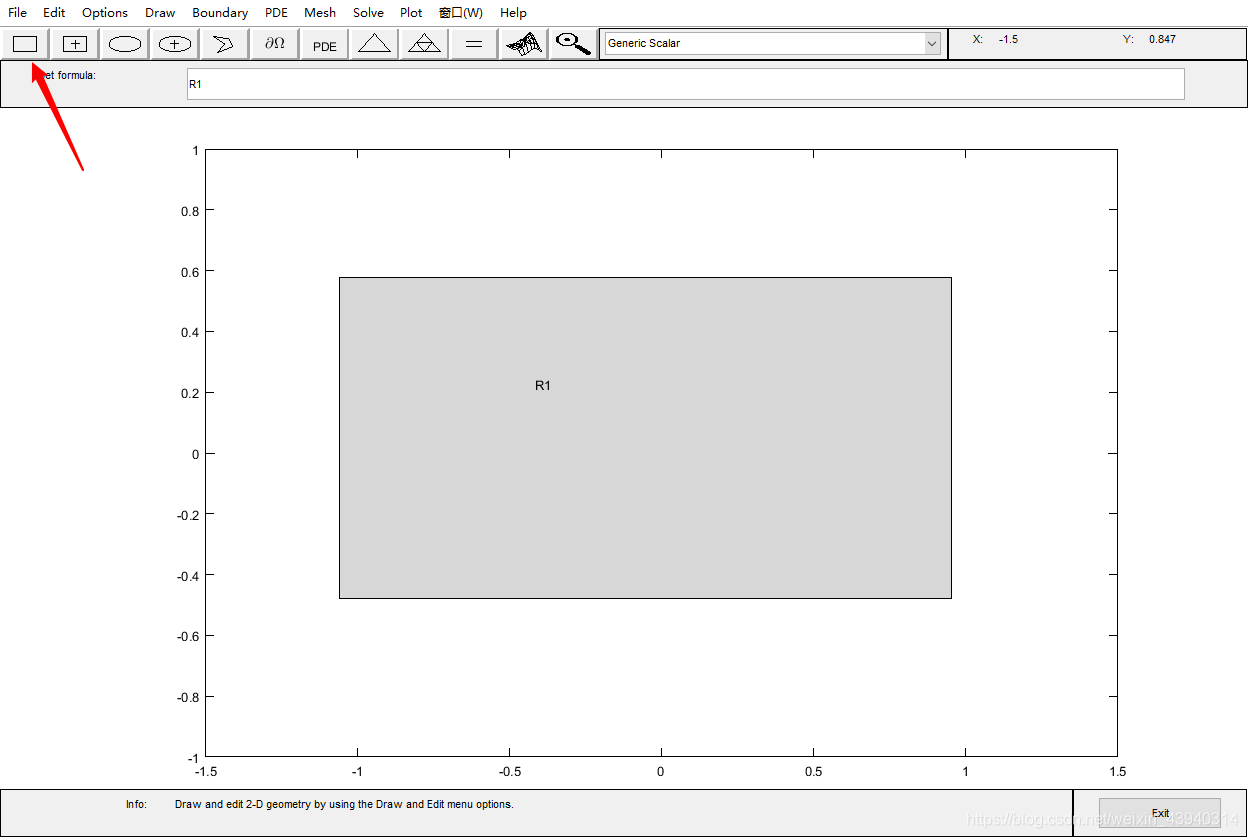Initialize triangular mesh button
This screenshot has width=1248, height=838.
(375, 43)
